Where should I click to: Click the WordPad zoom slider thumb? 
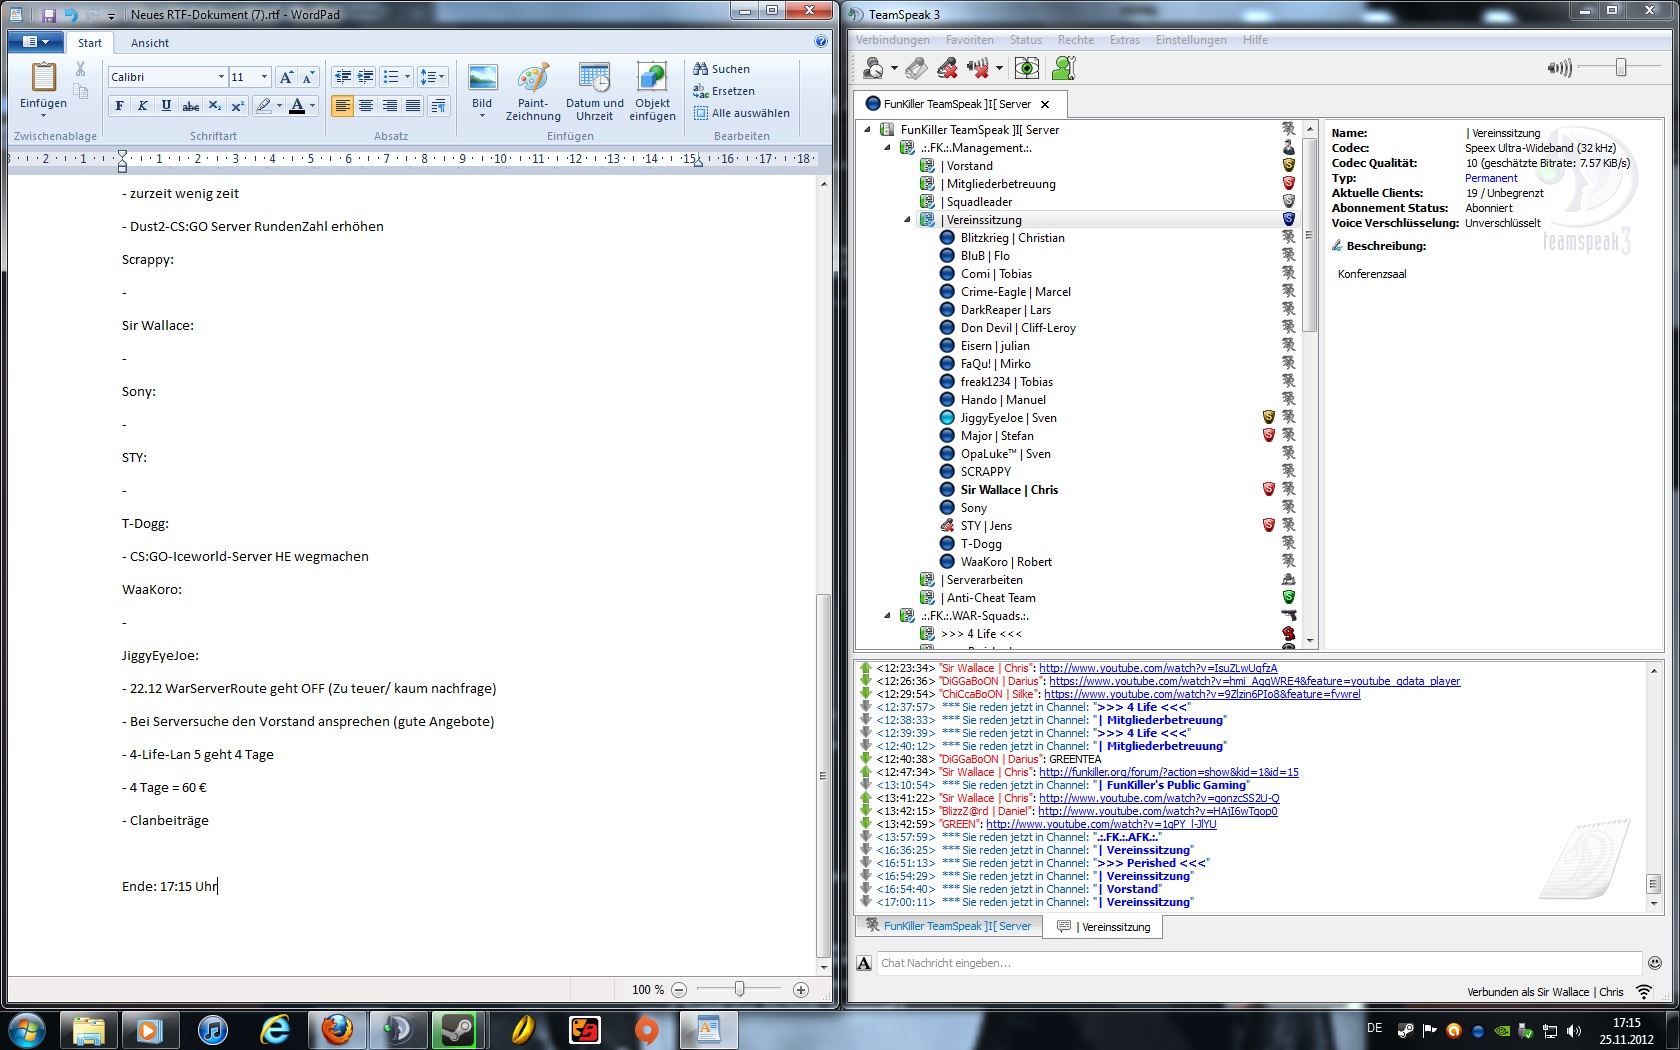740,989
